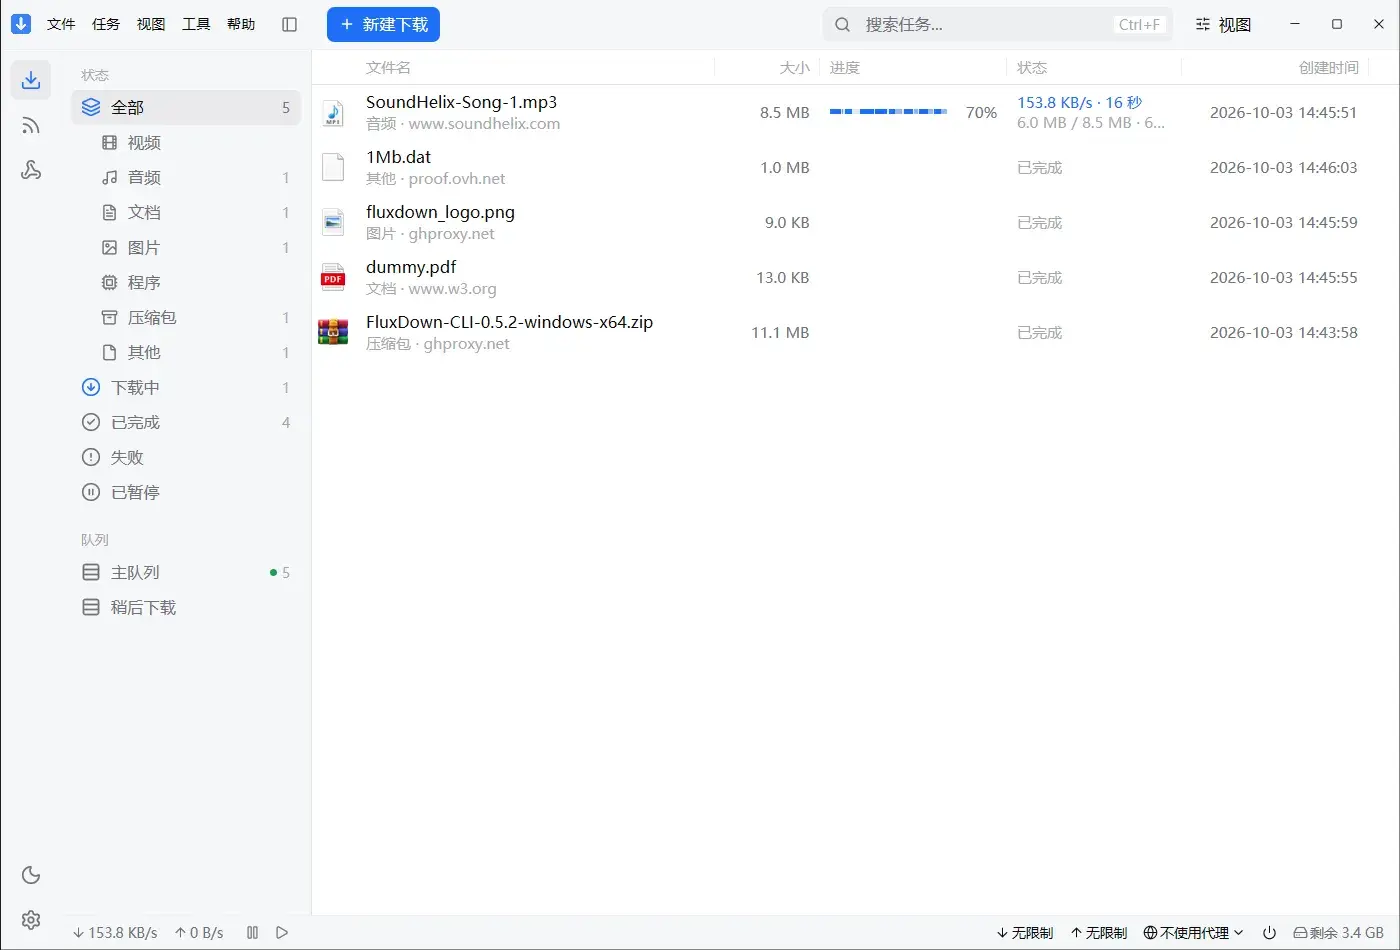Click the PDF icon of dummy.pdf

[333, 278]
